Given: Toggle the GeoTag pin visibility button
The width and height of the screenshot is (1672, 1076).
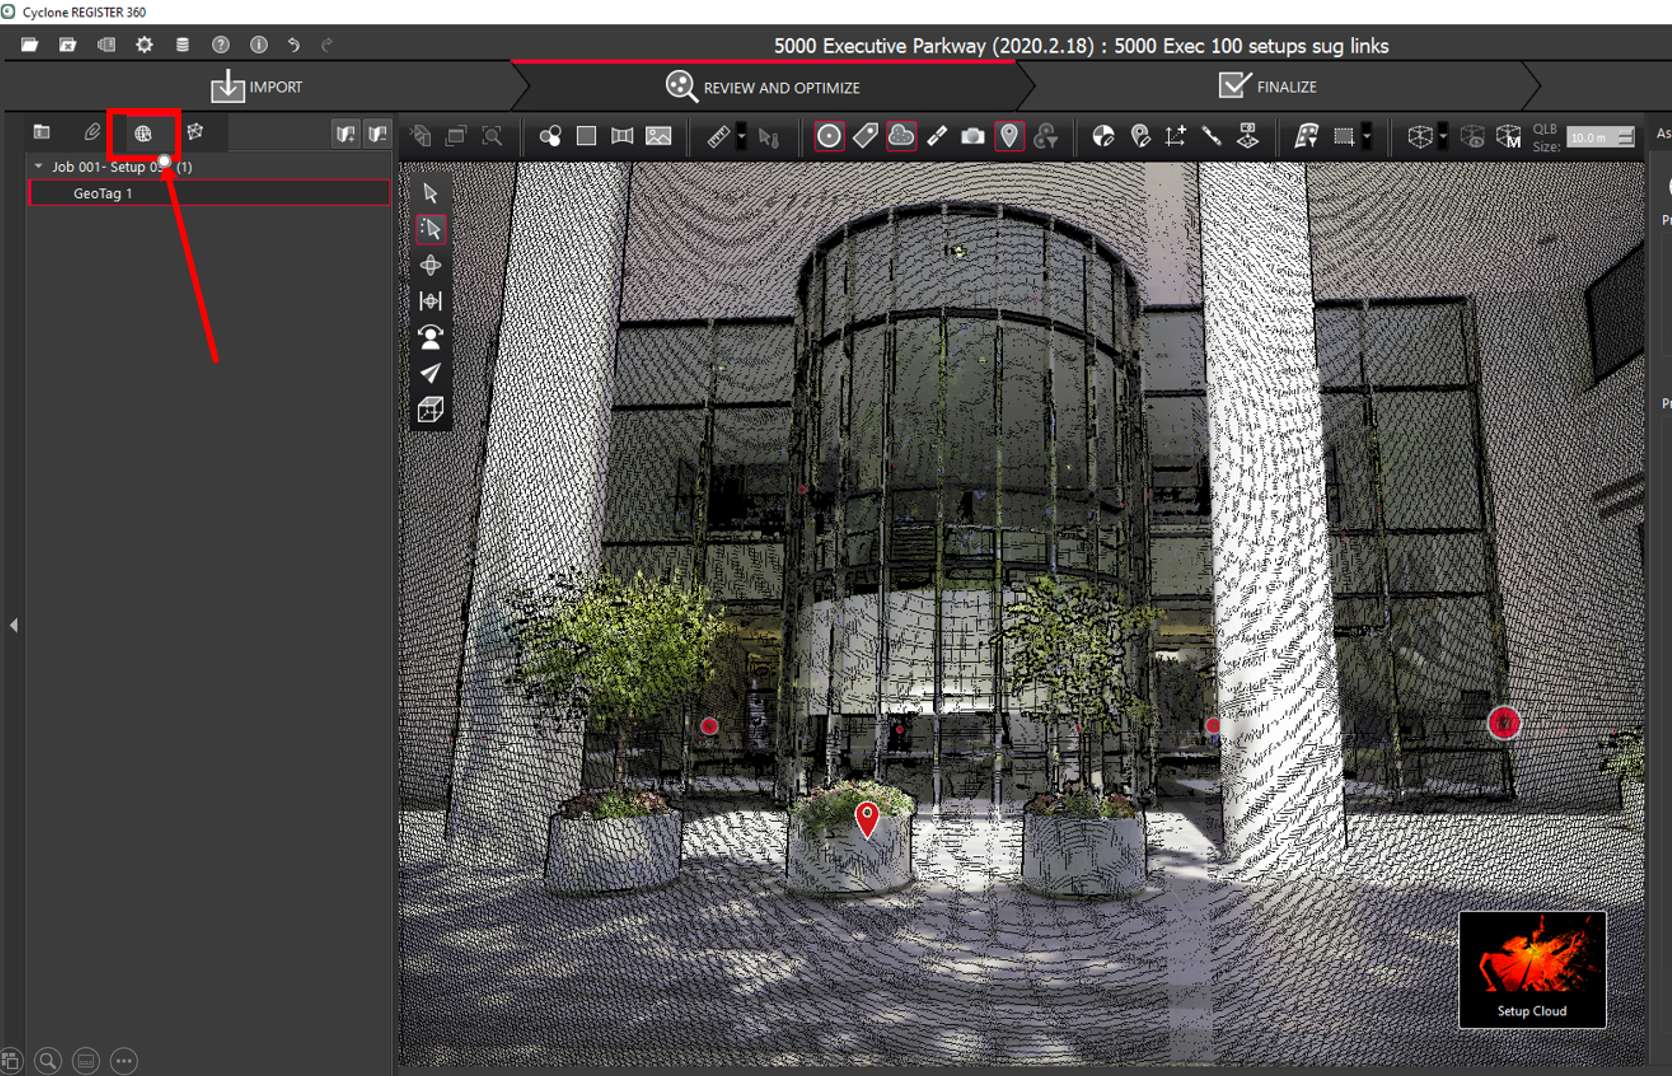Looking at the screenshot, I should (1009, 136).
